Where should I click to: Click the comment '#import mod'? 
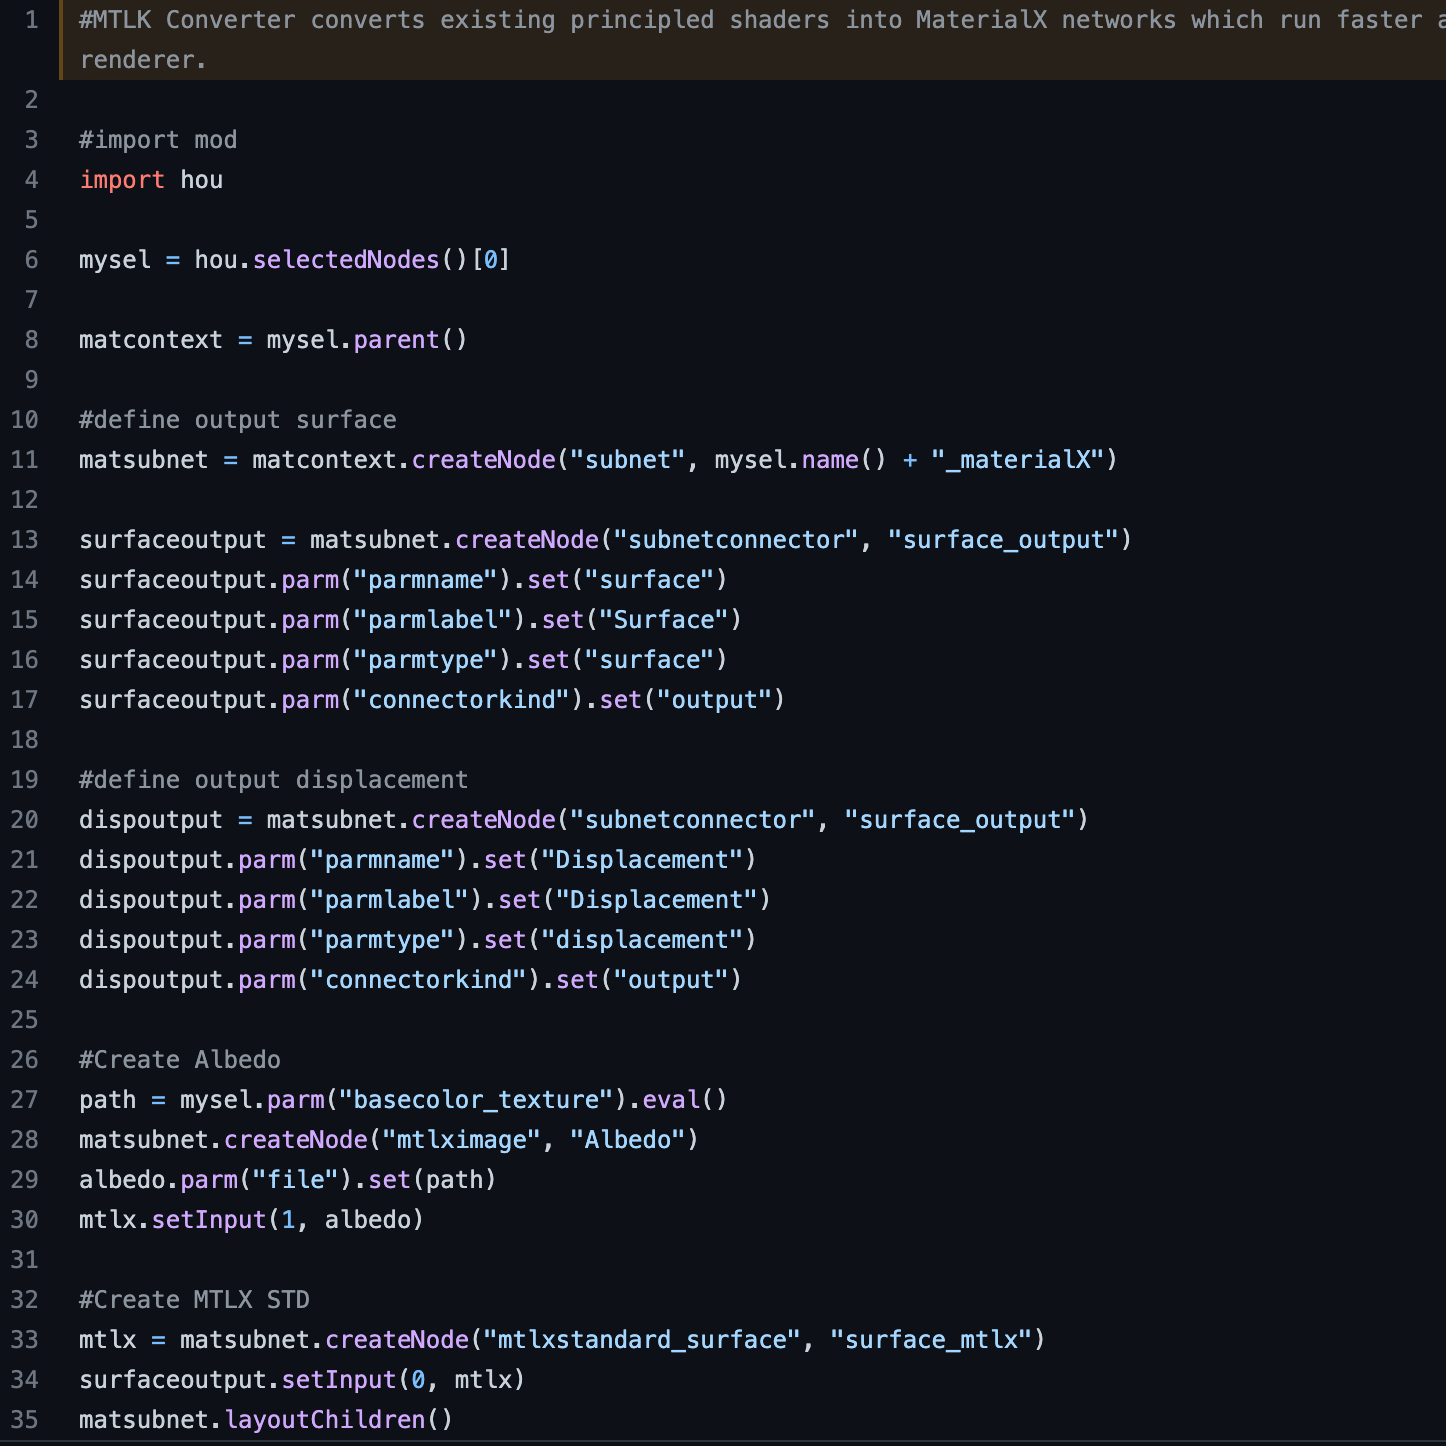[158, 140]
